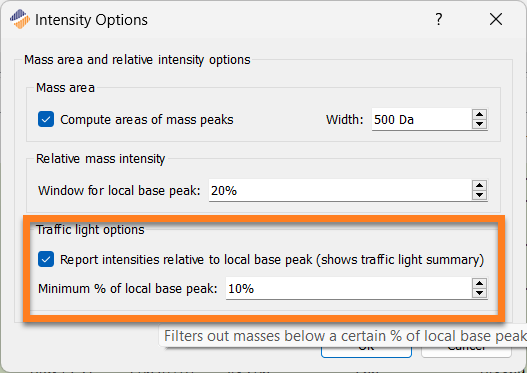Uncheck Compute areas of mass peaks
Image resolution: width=527 pixels, height=373 pixels.
tap(46, 119)
